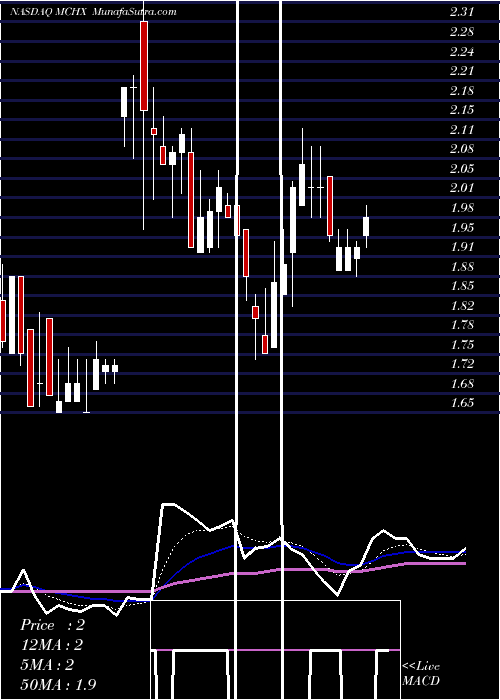The height and width of the screenshot is (700, 500).
Task: Click the 1.91 price axis label
Action: click(x=462, y=246)
